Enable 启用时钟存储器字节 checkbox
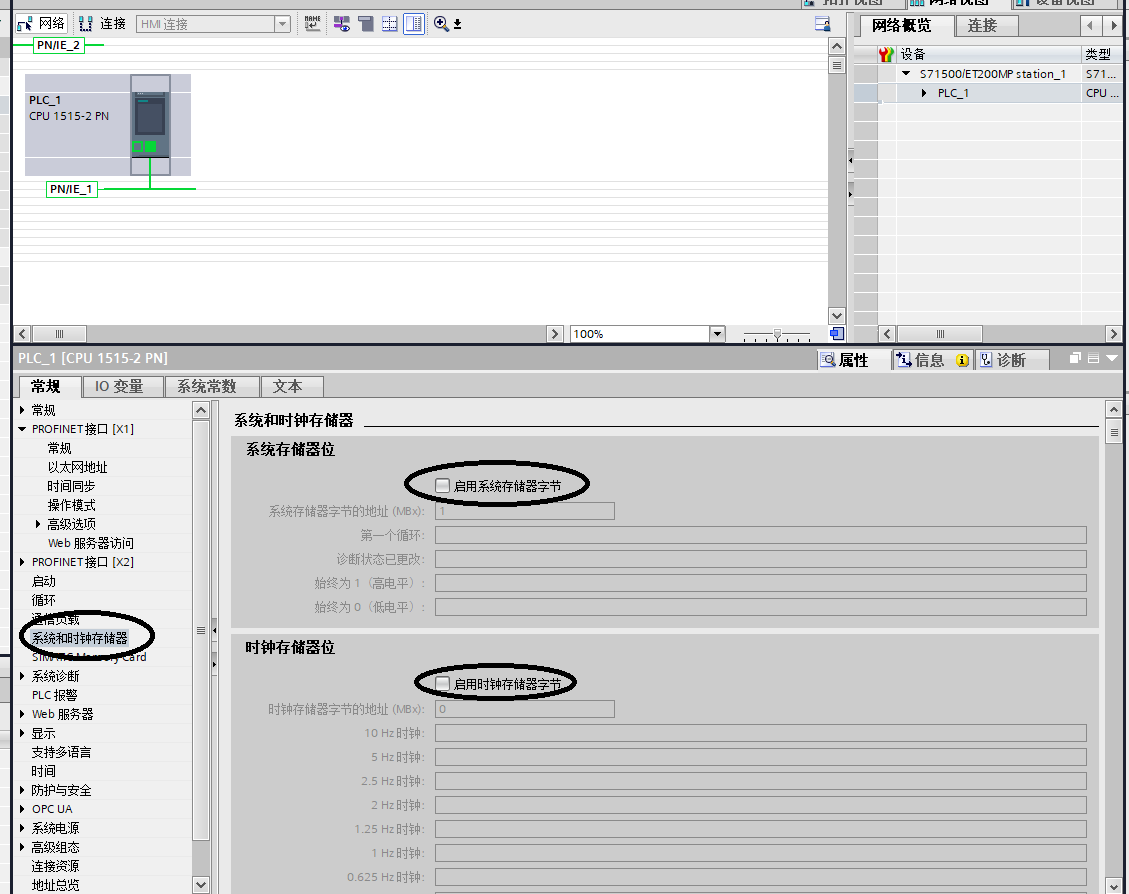Screen dimensions: 1129x894 [x=443, y=683]
